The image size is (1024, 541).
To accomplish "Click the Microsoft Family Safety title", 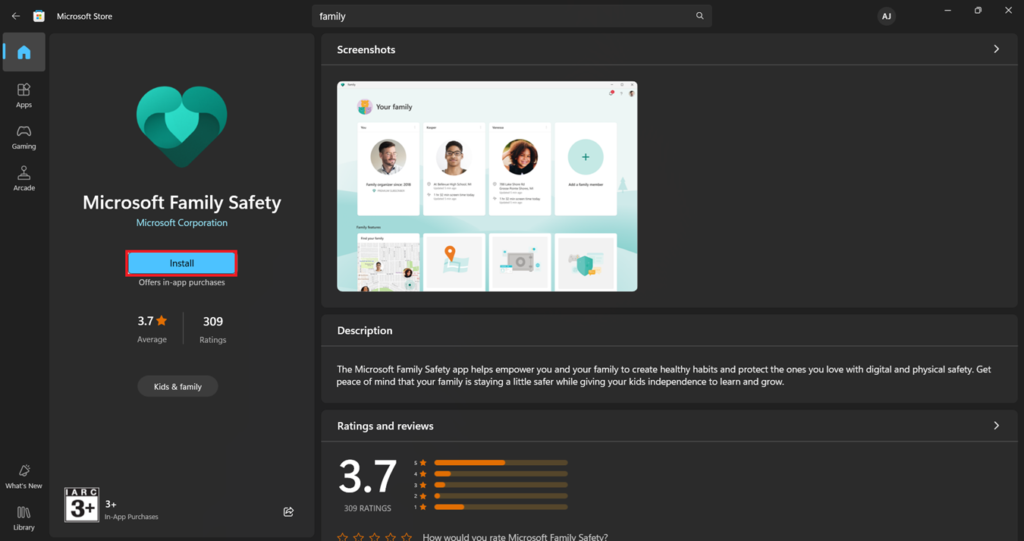I will (182, 203).
